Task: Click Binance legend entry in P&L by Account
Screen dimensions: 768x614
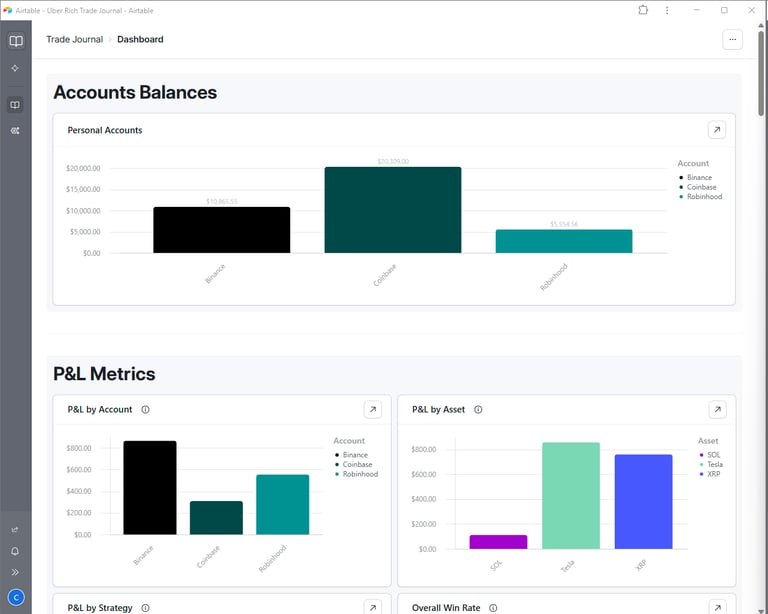Action: 351,455
